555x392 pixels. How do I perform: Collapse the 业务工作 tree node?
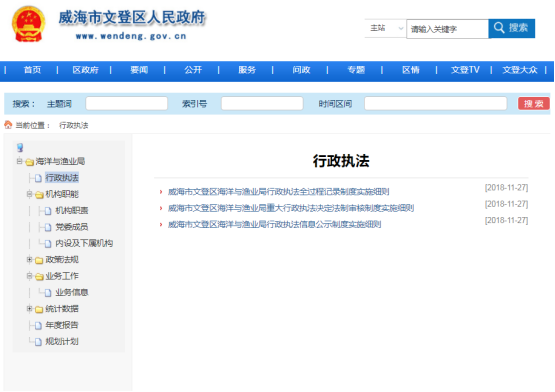tap(29, 276)
